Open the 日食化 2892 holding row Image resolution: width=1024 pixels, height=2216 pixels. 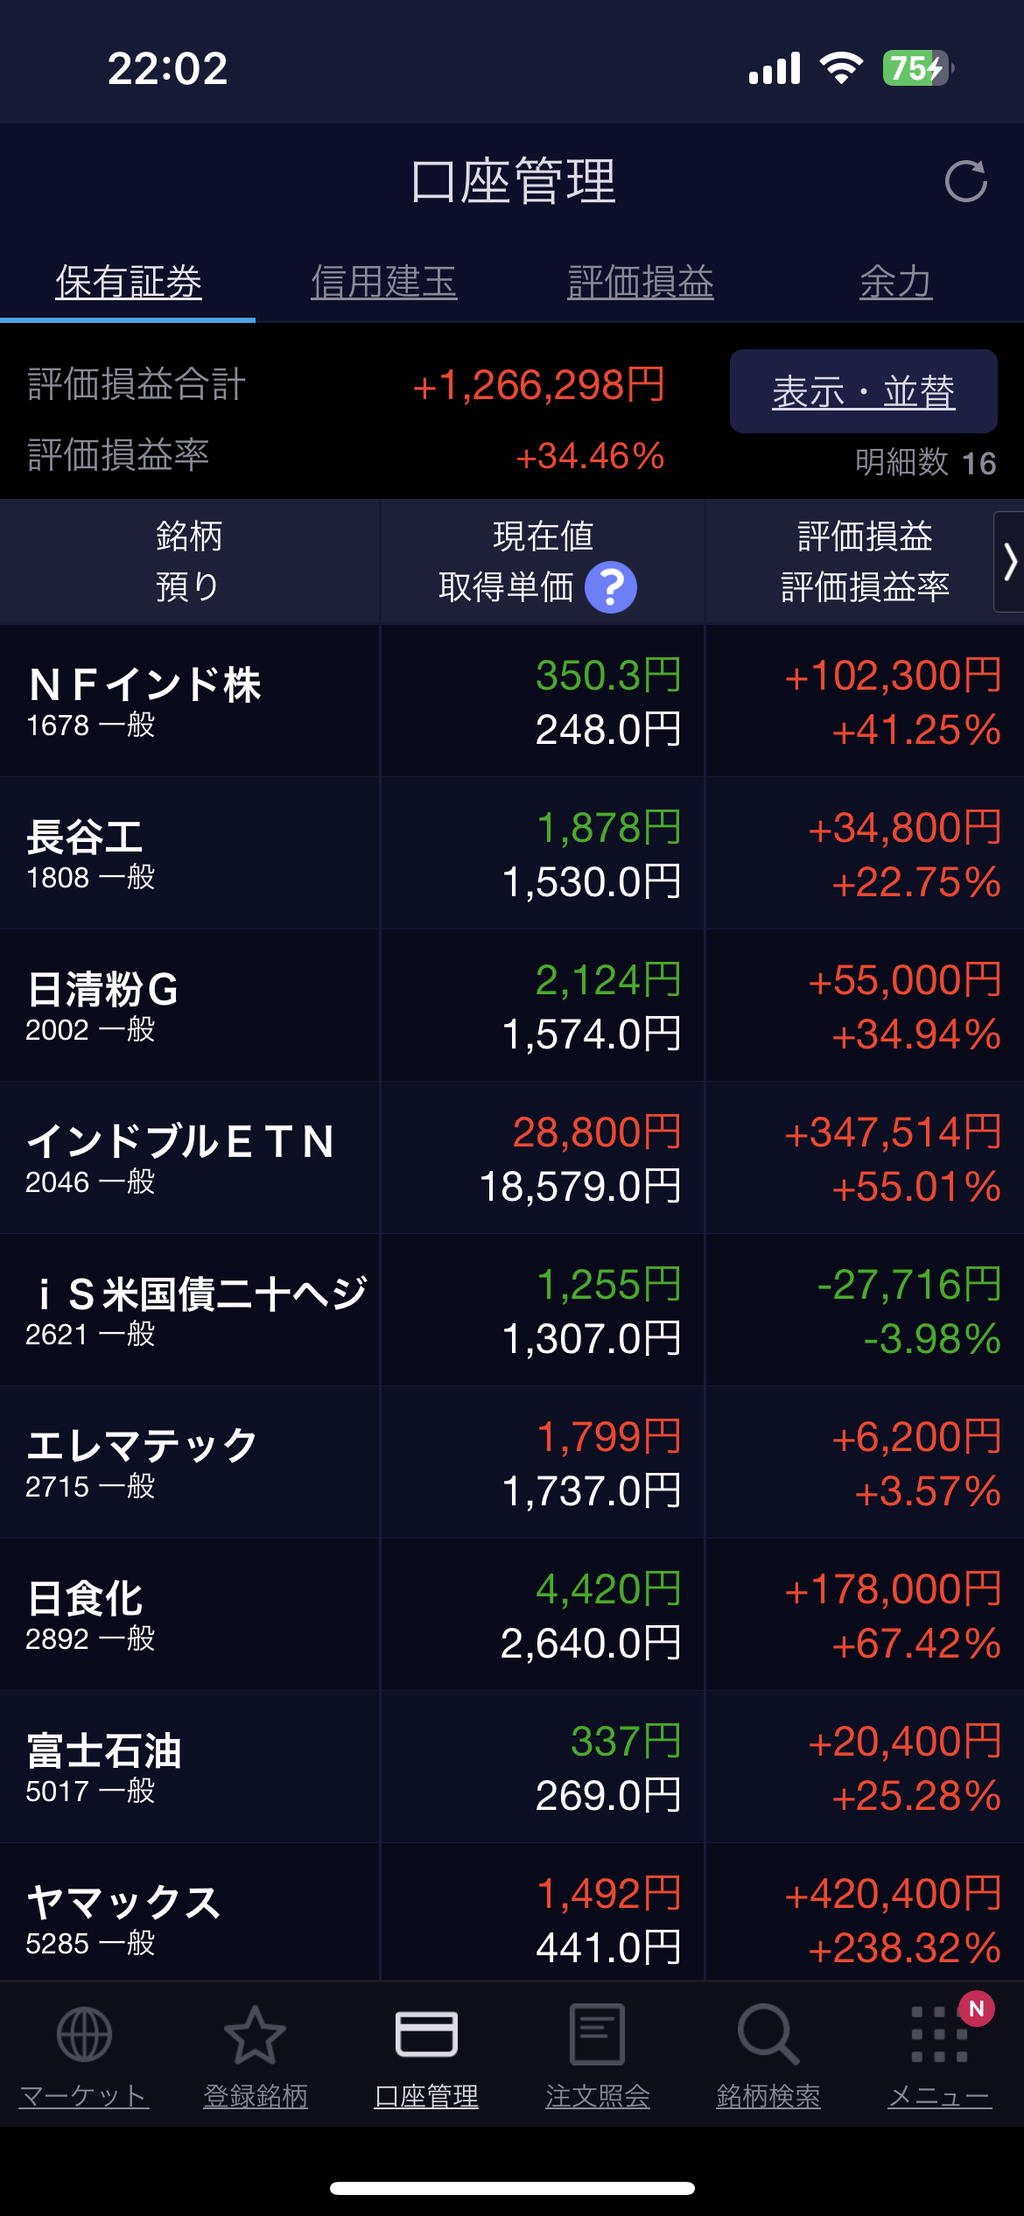[x=512, y=1615]
